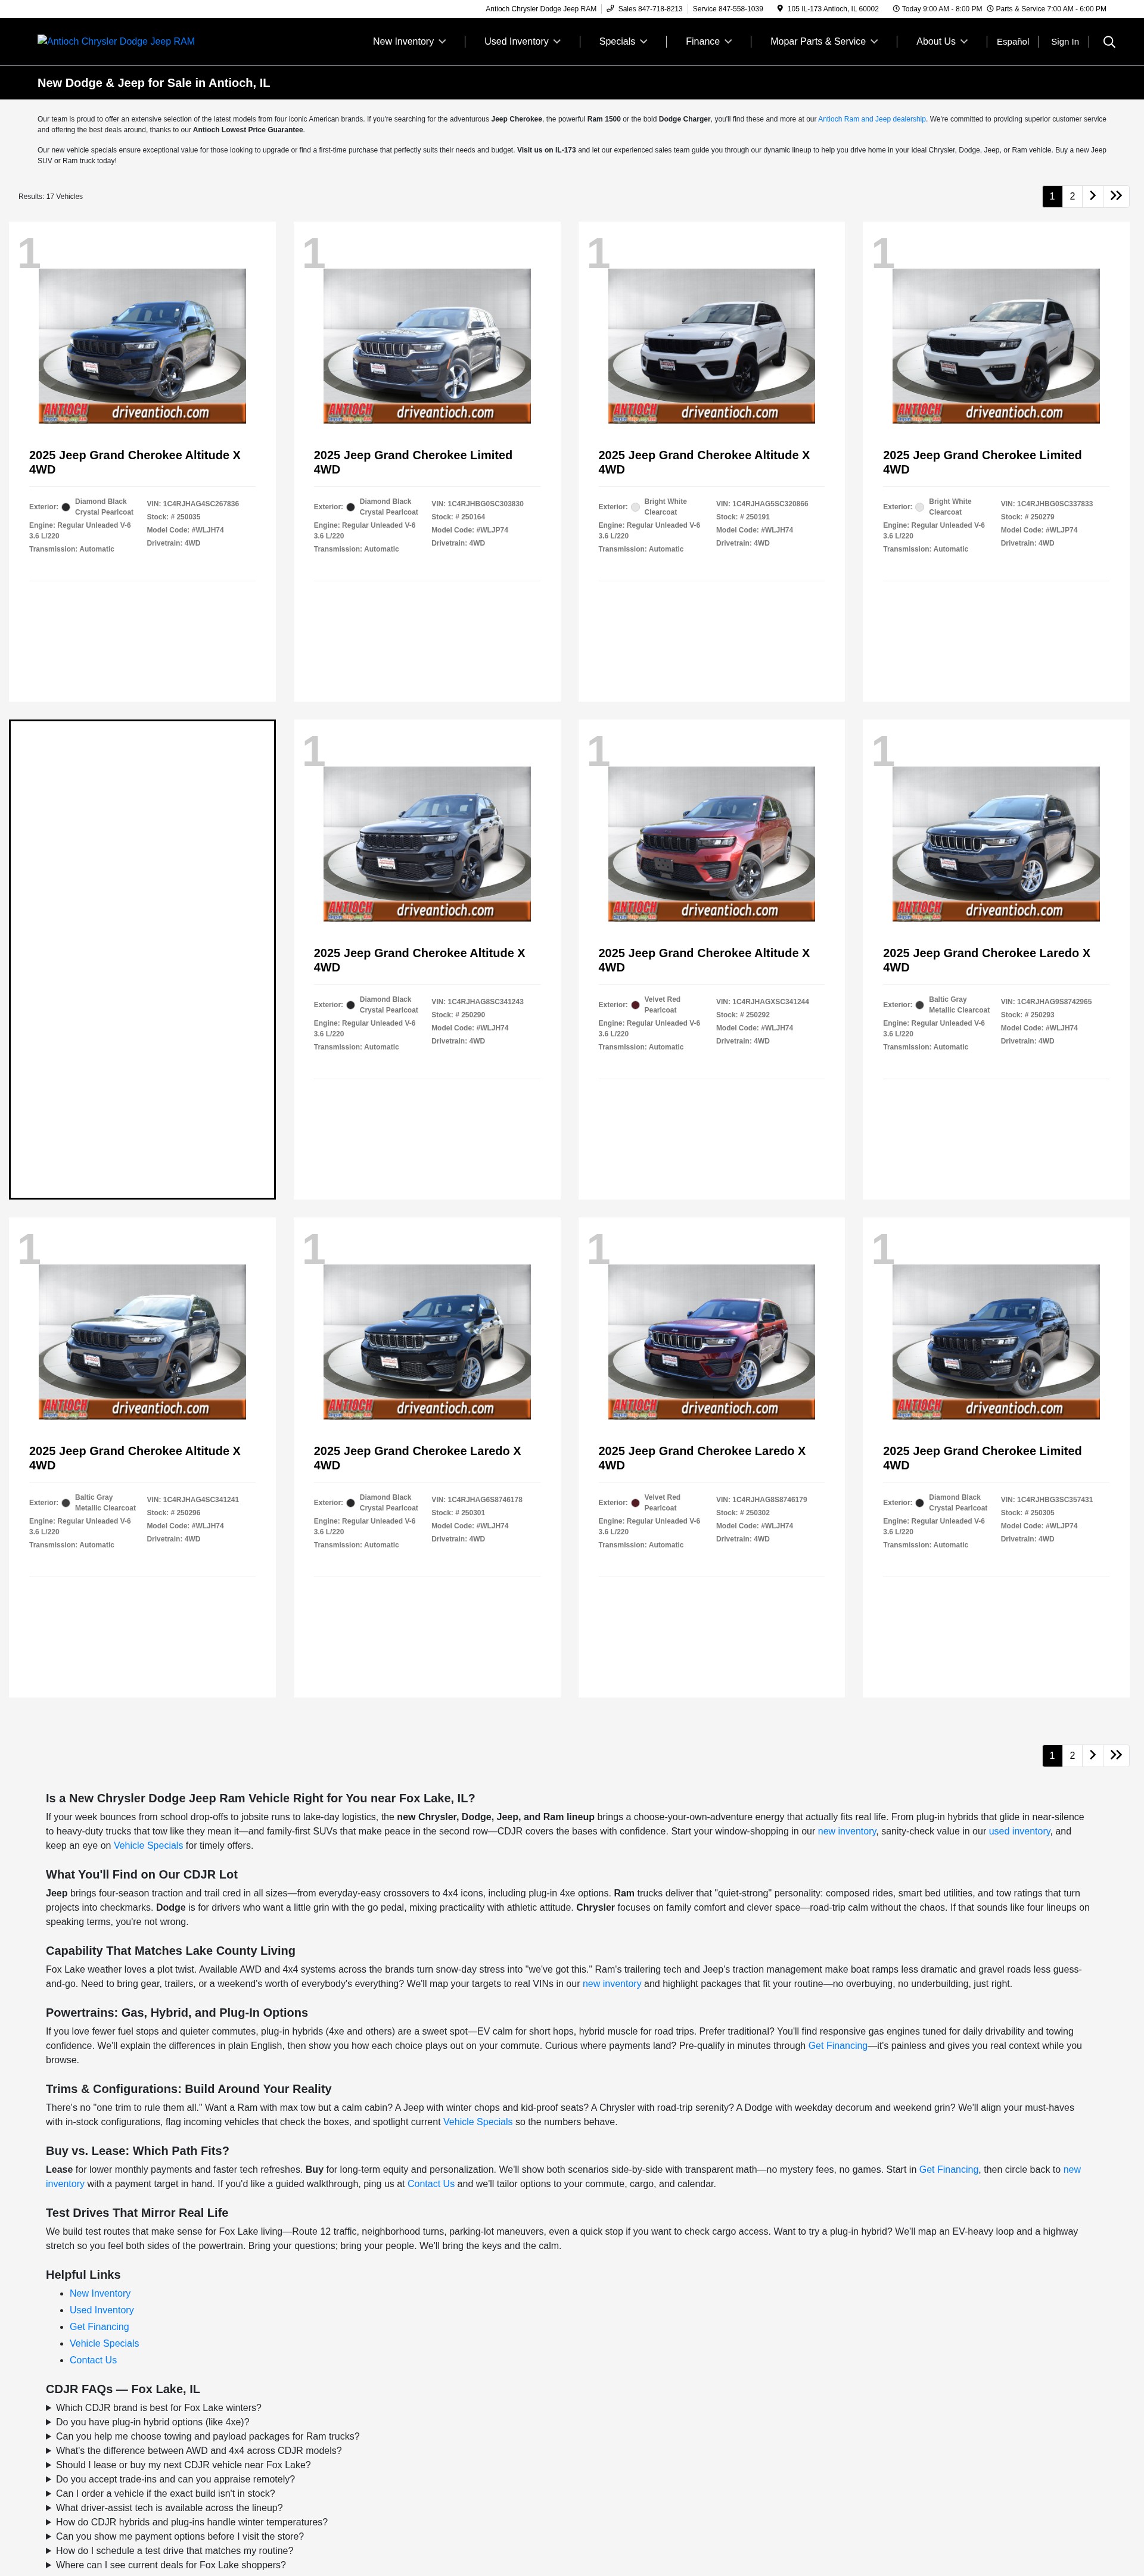Click New Inventory in Helpful Links list
The image size is (1144, 2576).
pyautogui.click(x=100, y=2293)
